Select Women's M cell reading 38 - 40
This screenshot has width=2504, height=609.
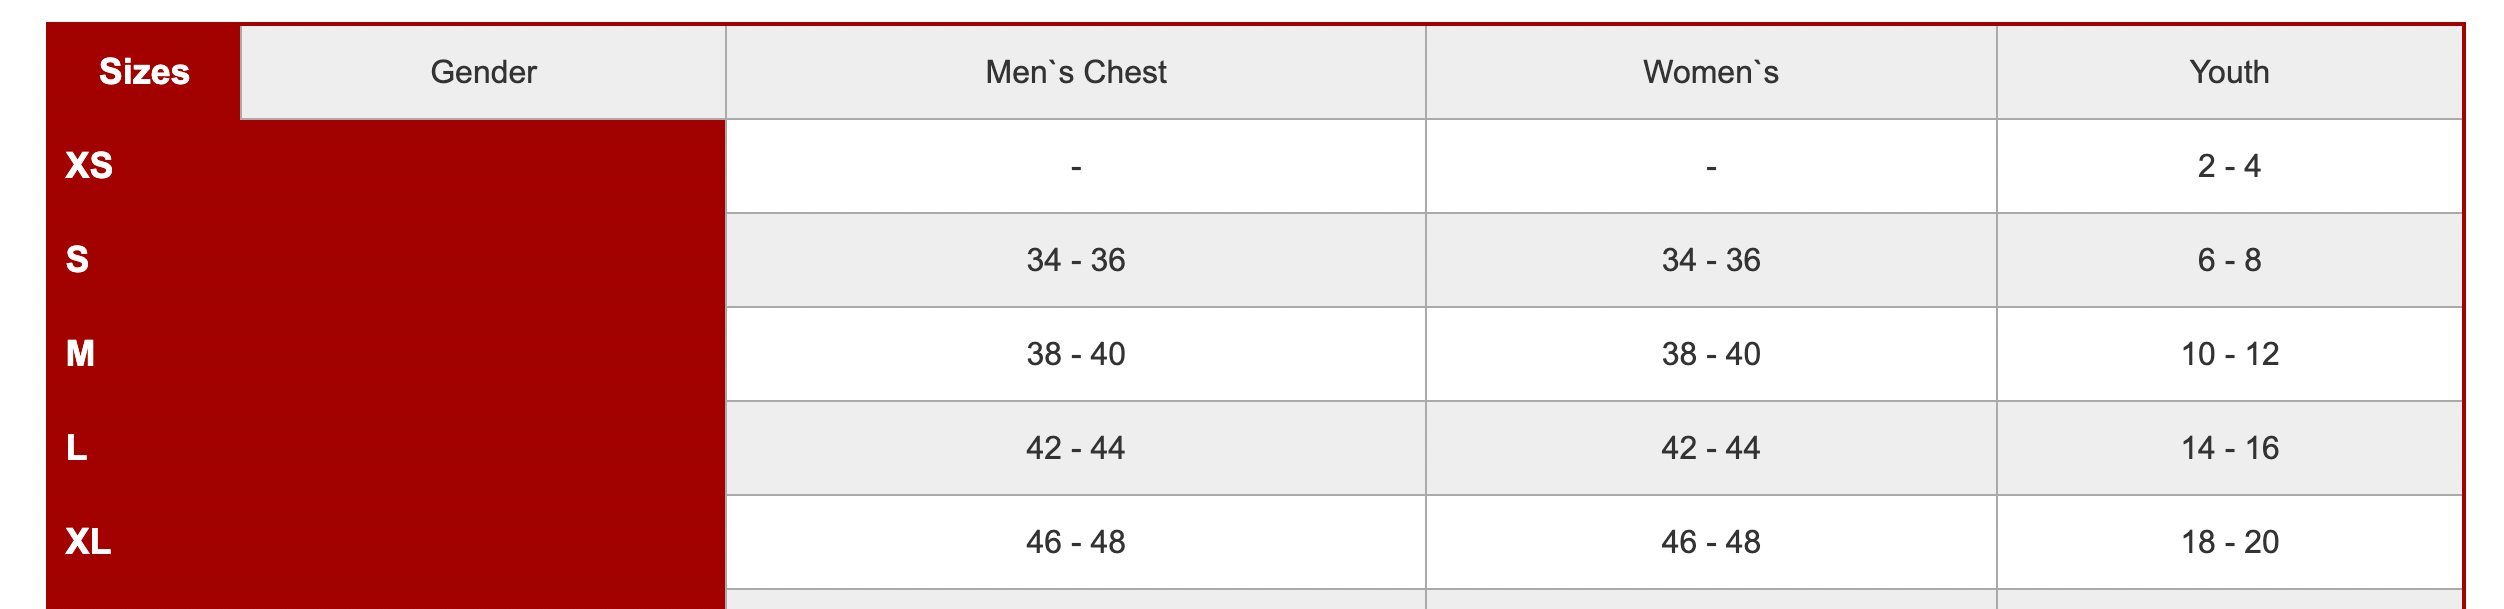click(x=1710, y=354)
